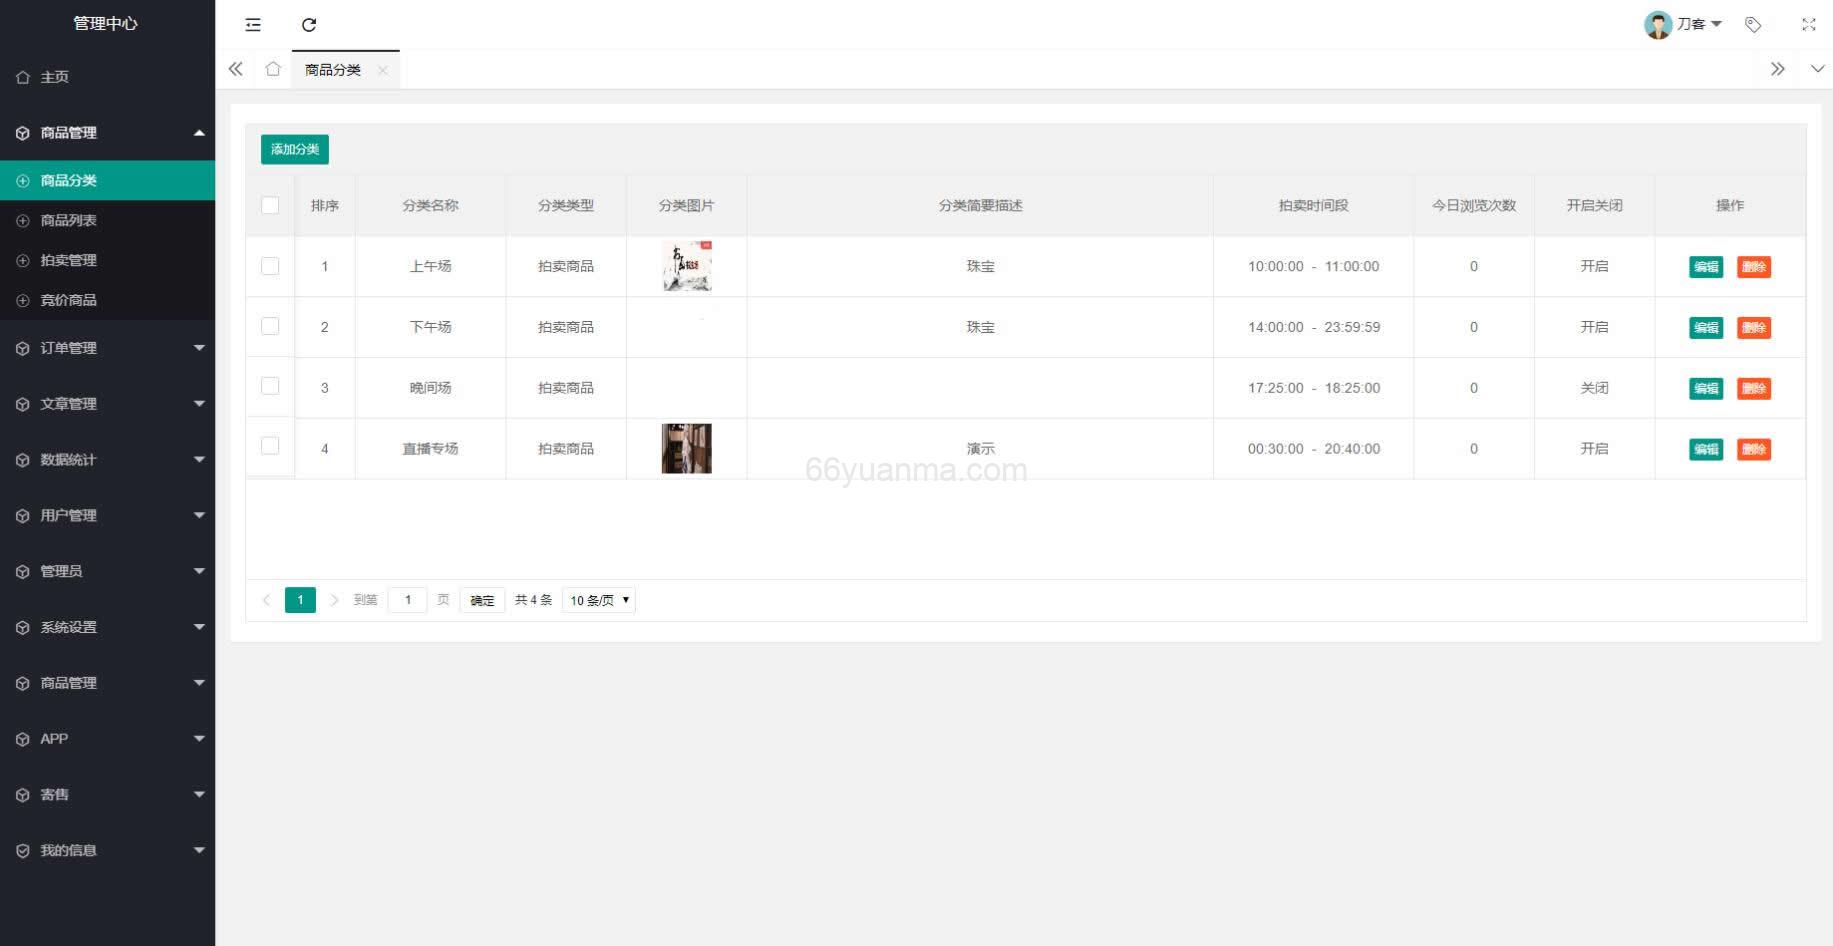1833x946 pixels.
Task: Open the 用户管理 section icon in sidebar
Action: point(22,515)
